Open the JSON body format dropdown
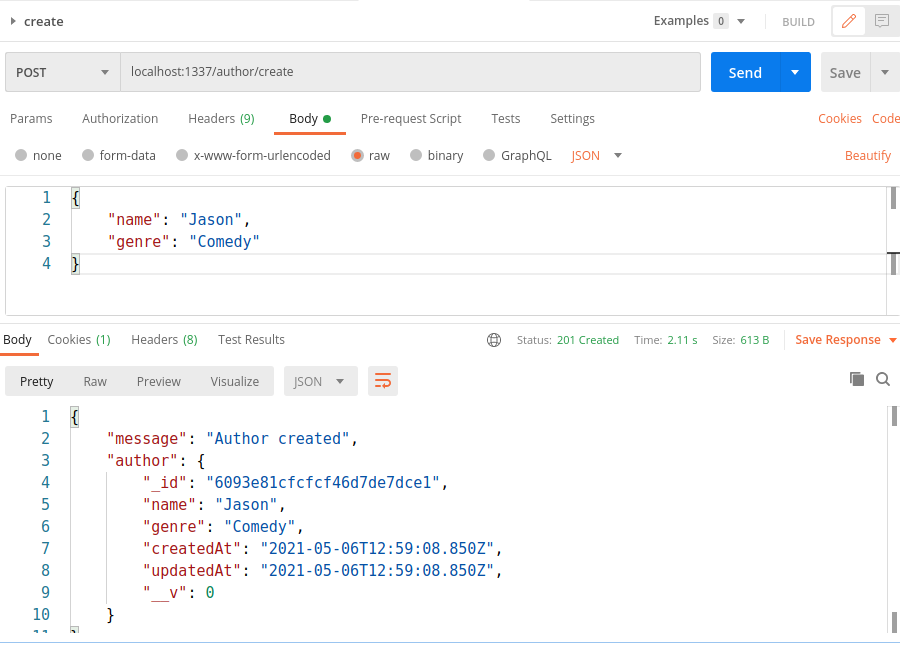This screenshot has width=900, height=646. pyautogui.click(x=596, y=155)
